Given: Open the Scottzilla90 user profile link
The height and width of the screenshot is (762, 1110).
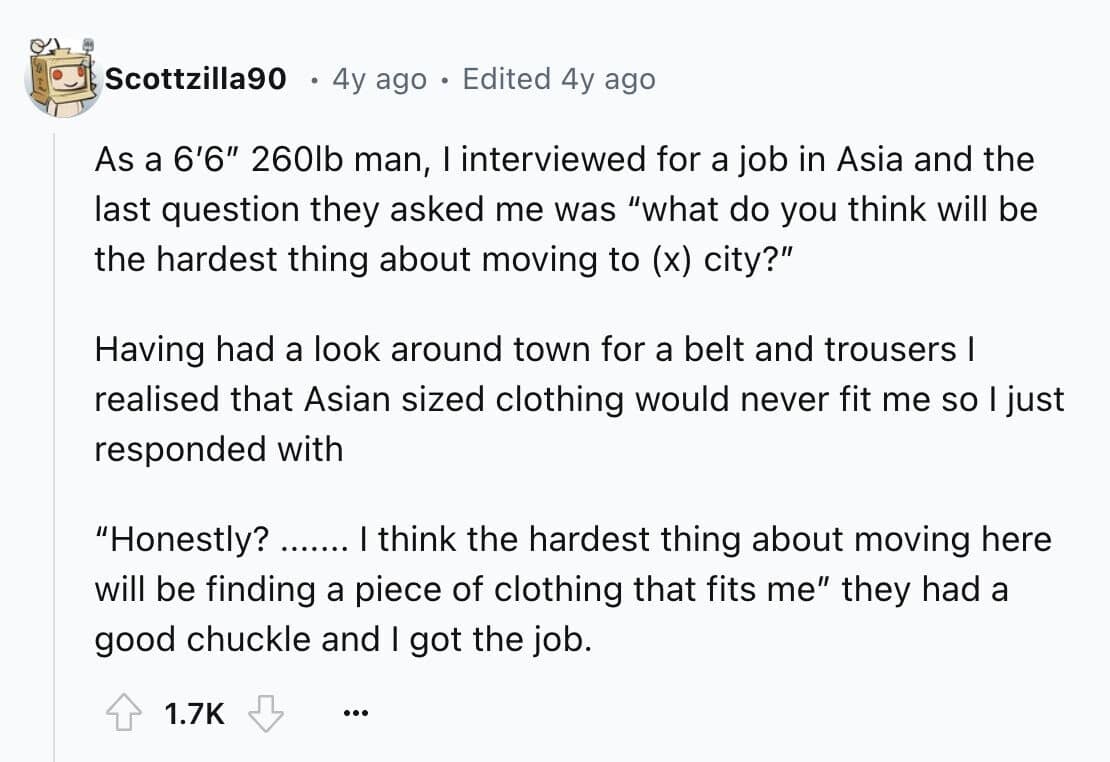Looking at the screenshot, I should click(196, 78).
